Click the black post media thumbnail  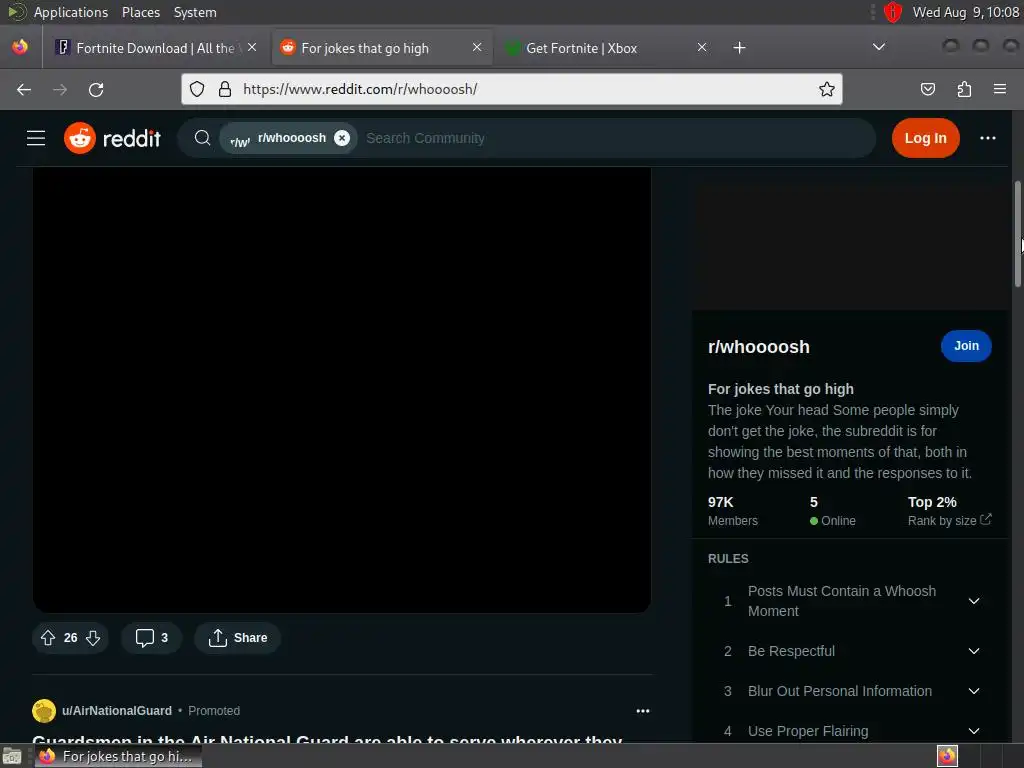pos(342,390)
